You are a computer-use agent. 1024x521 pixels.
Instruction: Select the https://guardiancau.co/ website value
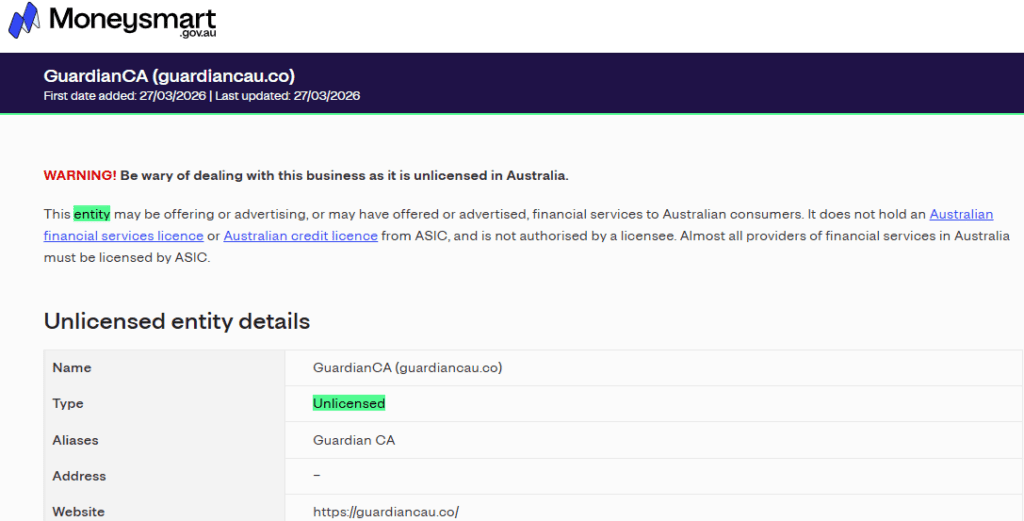point(386,512)
